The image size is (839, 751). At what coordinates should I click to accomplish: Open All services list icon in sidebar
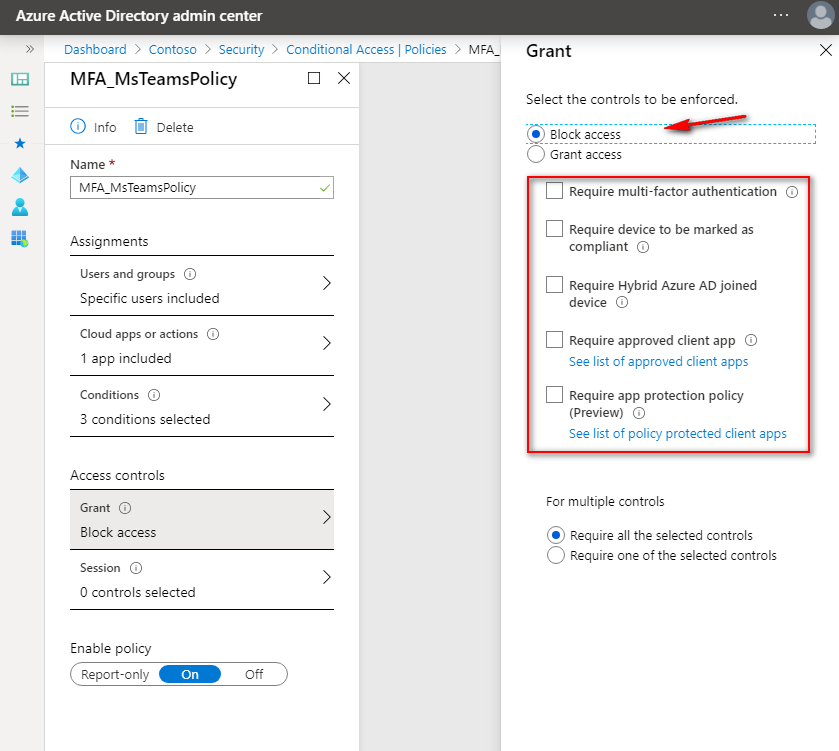click(20, 111)
